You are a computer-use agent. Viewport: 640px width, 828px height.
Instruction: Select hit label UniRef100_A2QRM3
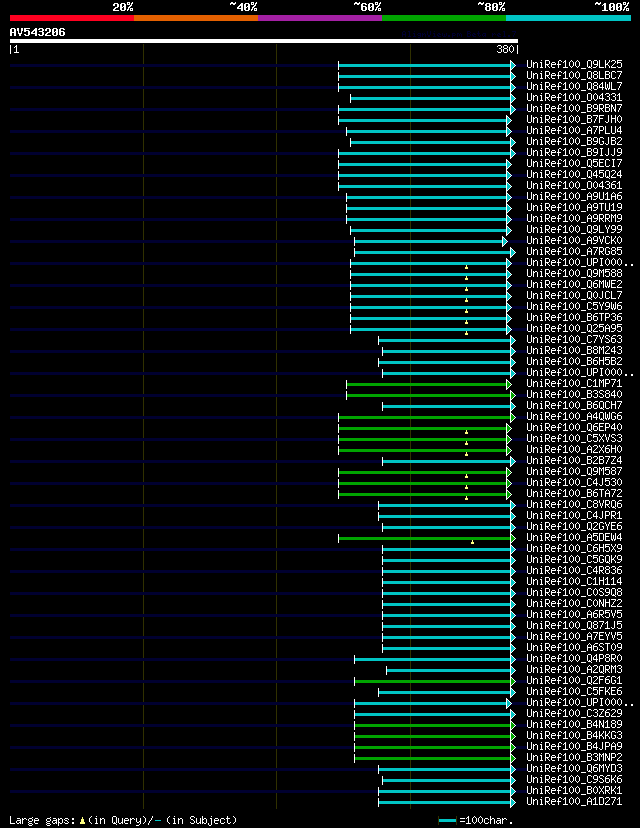(574, 670)
